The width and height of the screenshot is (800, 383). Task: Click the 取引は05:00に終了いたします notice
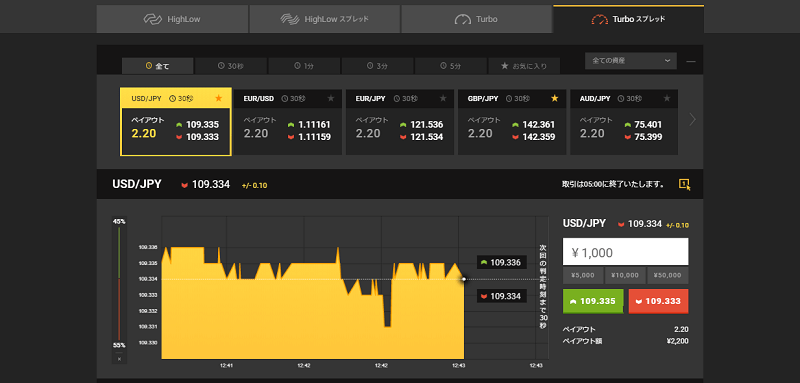click(613, 185)
